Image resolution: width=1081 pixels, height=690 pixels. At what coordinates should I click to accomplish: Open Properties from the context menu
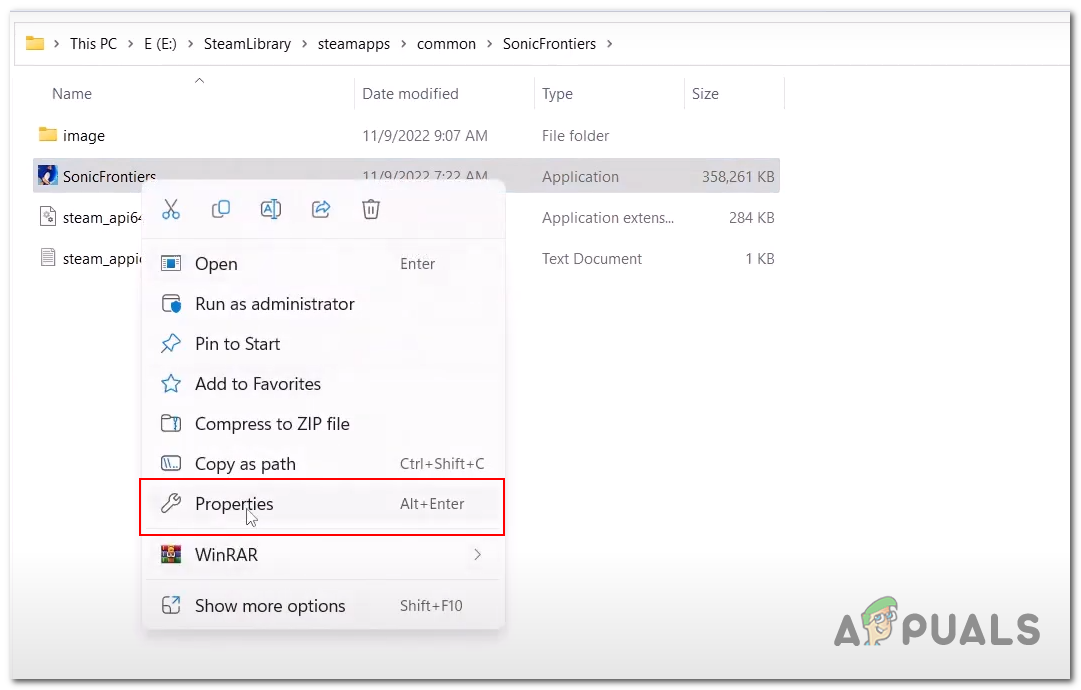tap(323, 504)
